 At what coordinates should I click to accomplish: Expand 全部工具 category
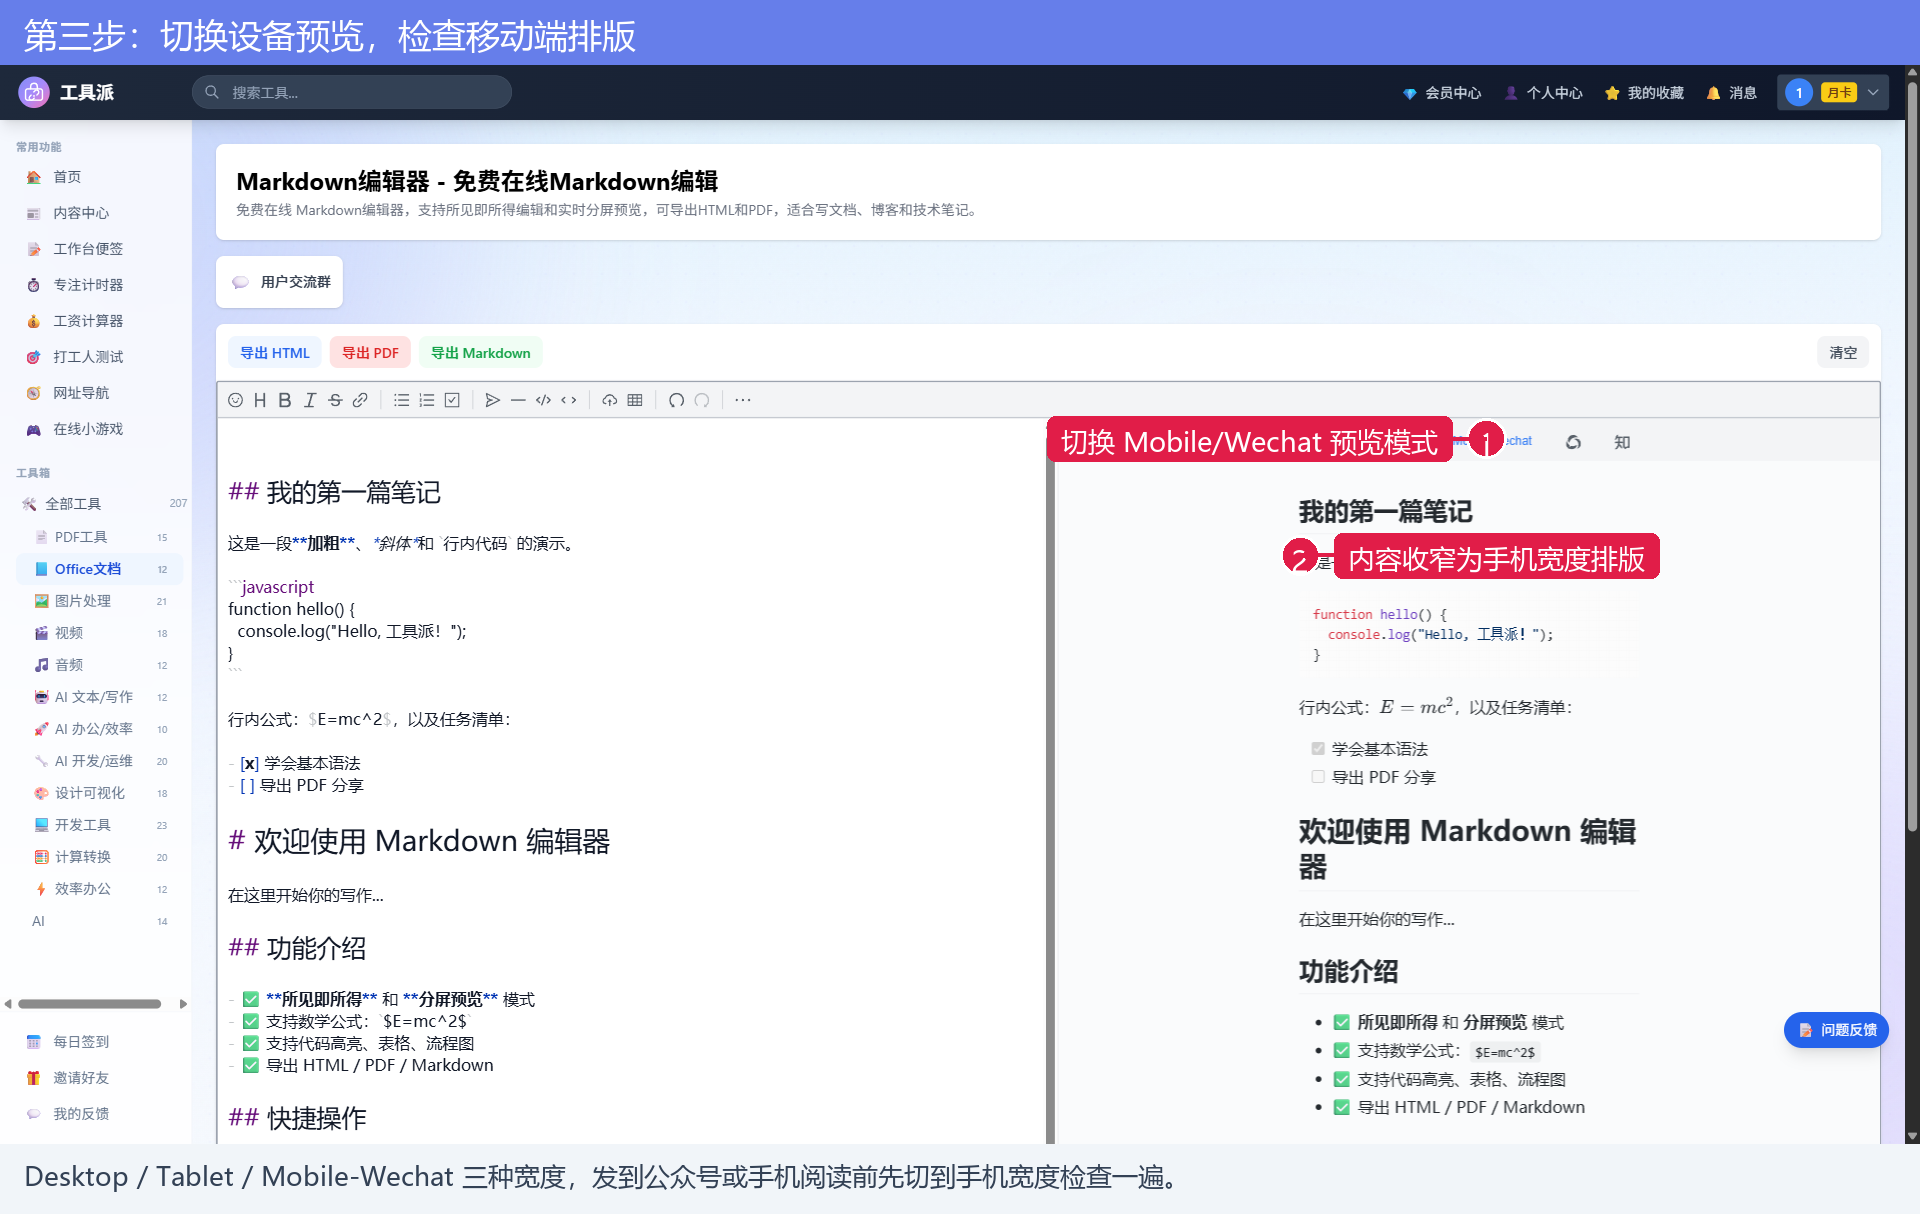coord(100,504)
